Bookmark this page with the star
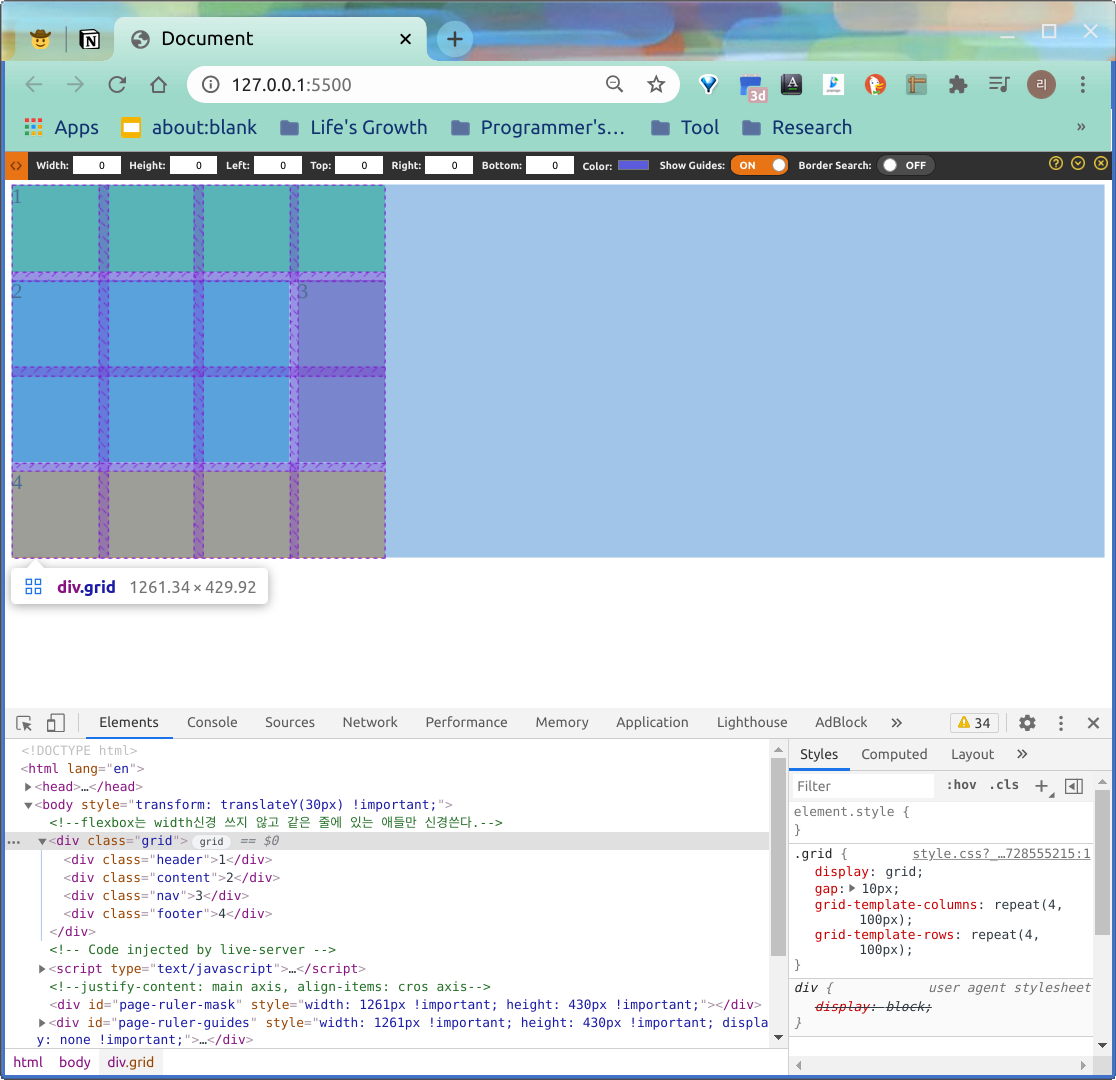This screenshot has width=1116, height=1080. coord(656,85)
